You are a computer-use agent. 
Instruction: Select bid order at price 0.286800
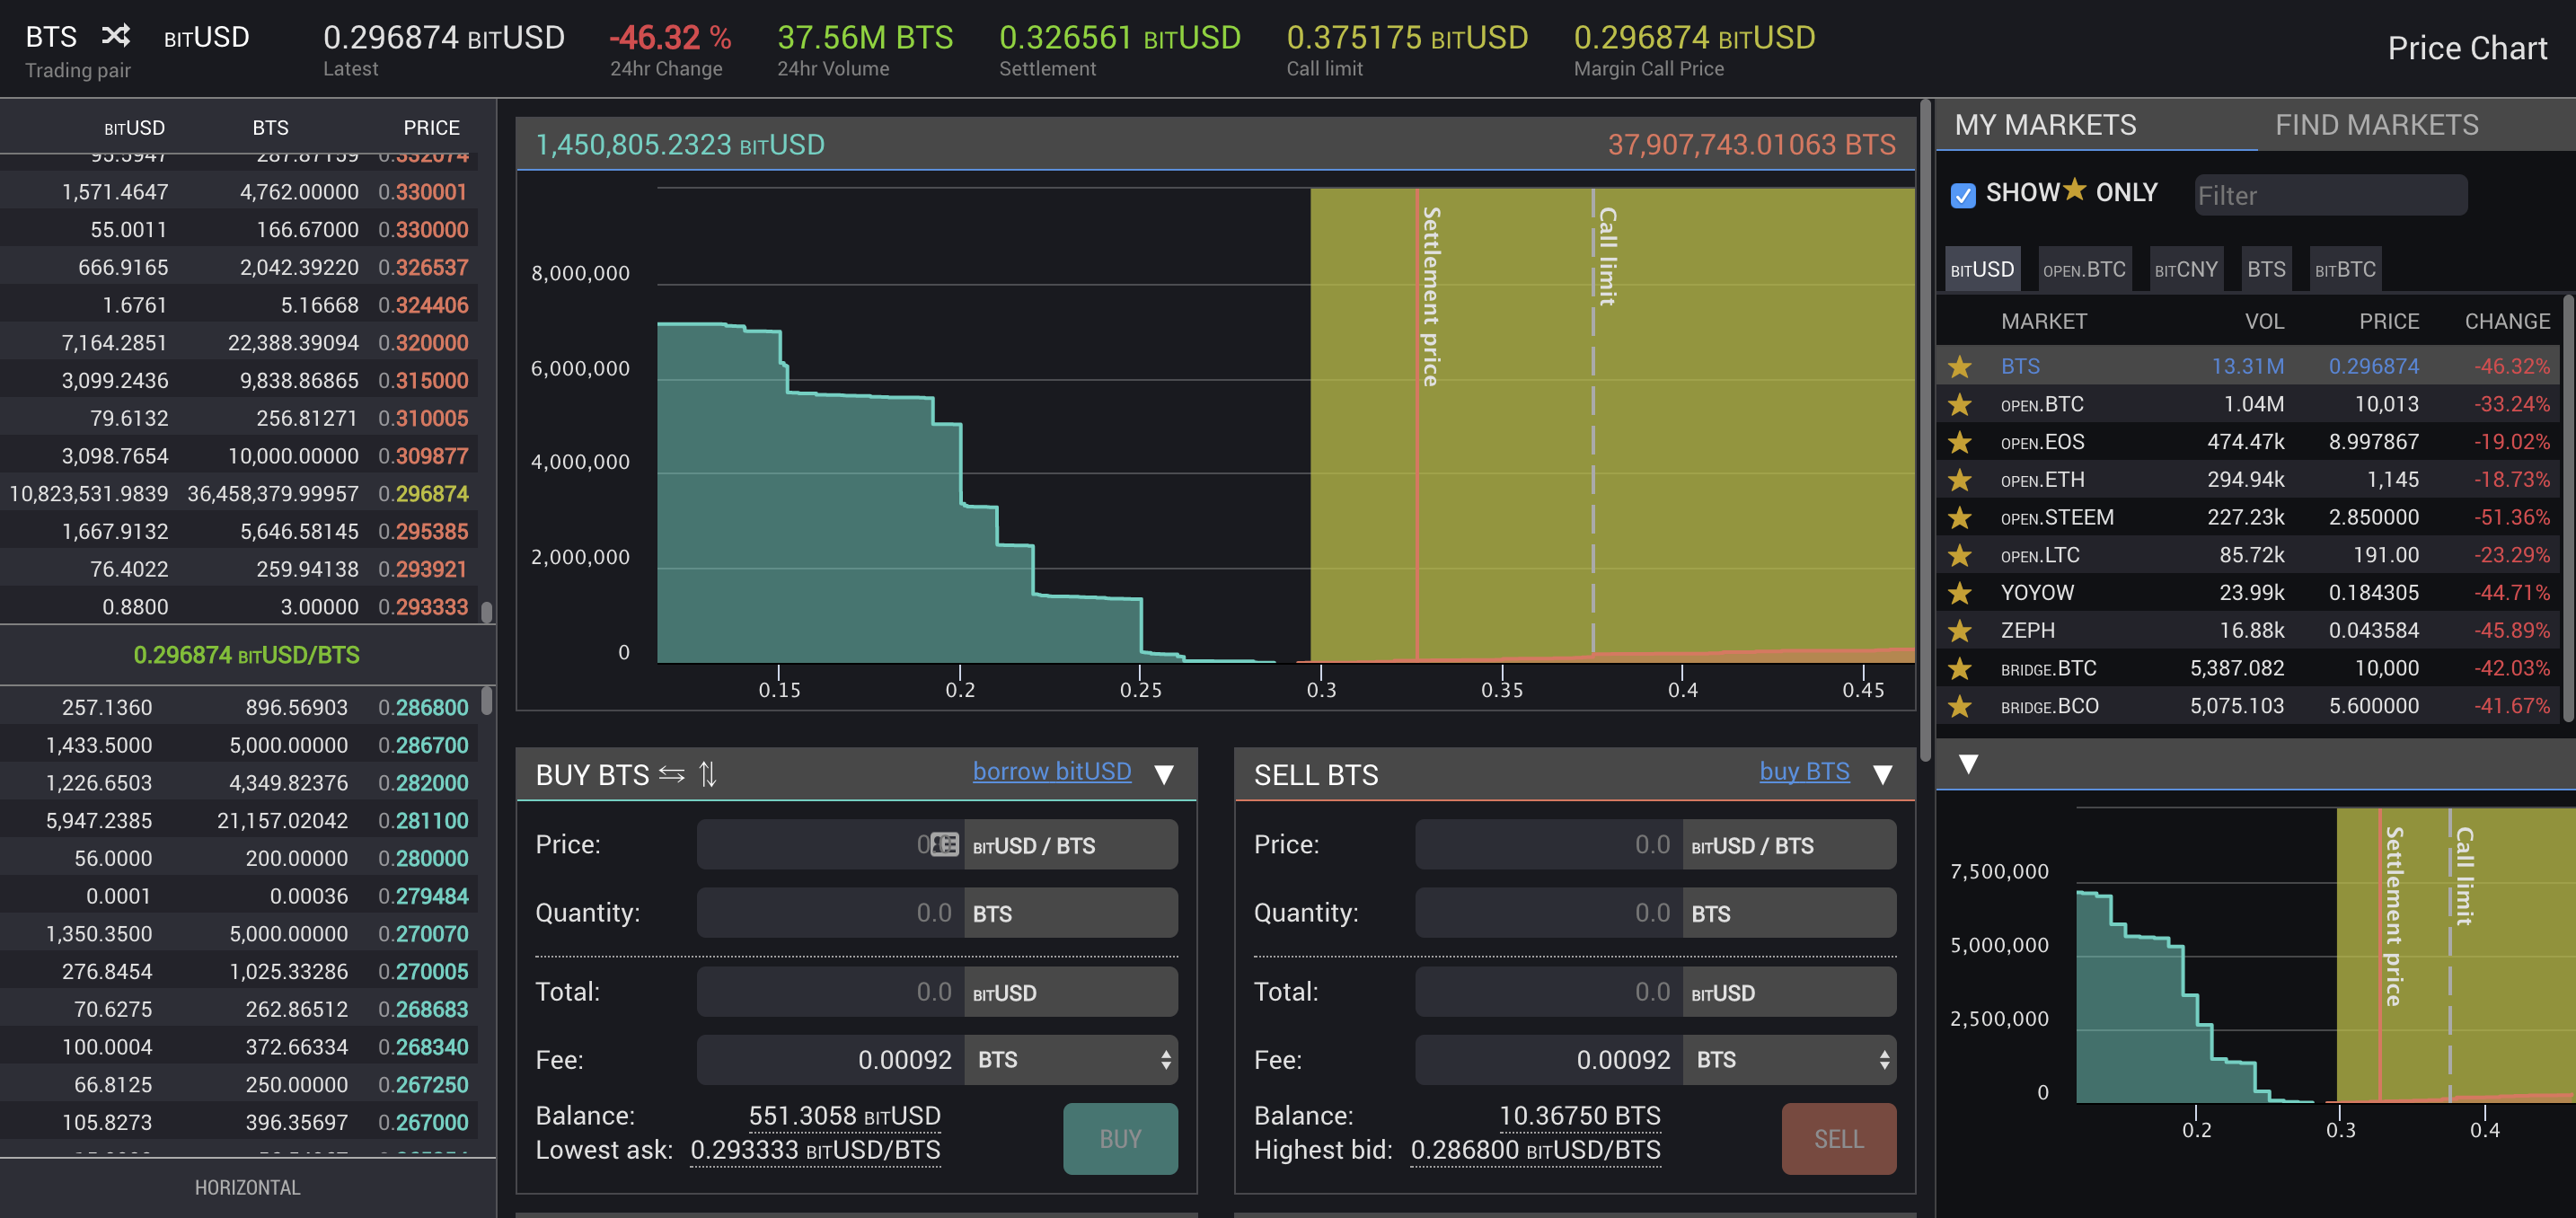[x=239, y=708]
